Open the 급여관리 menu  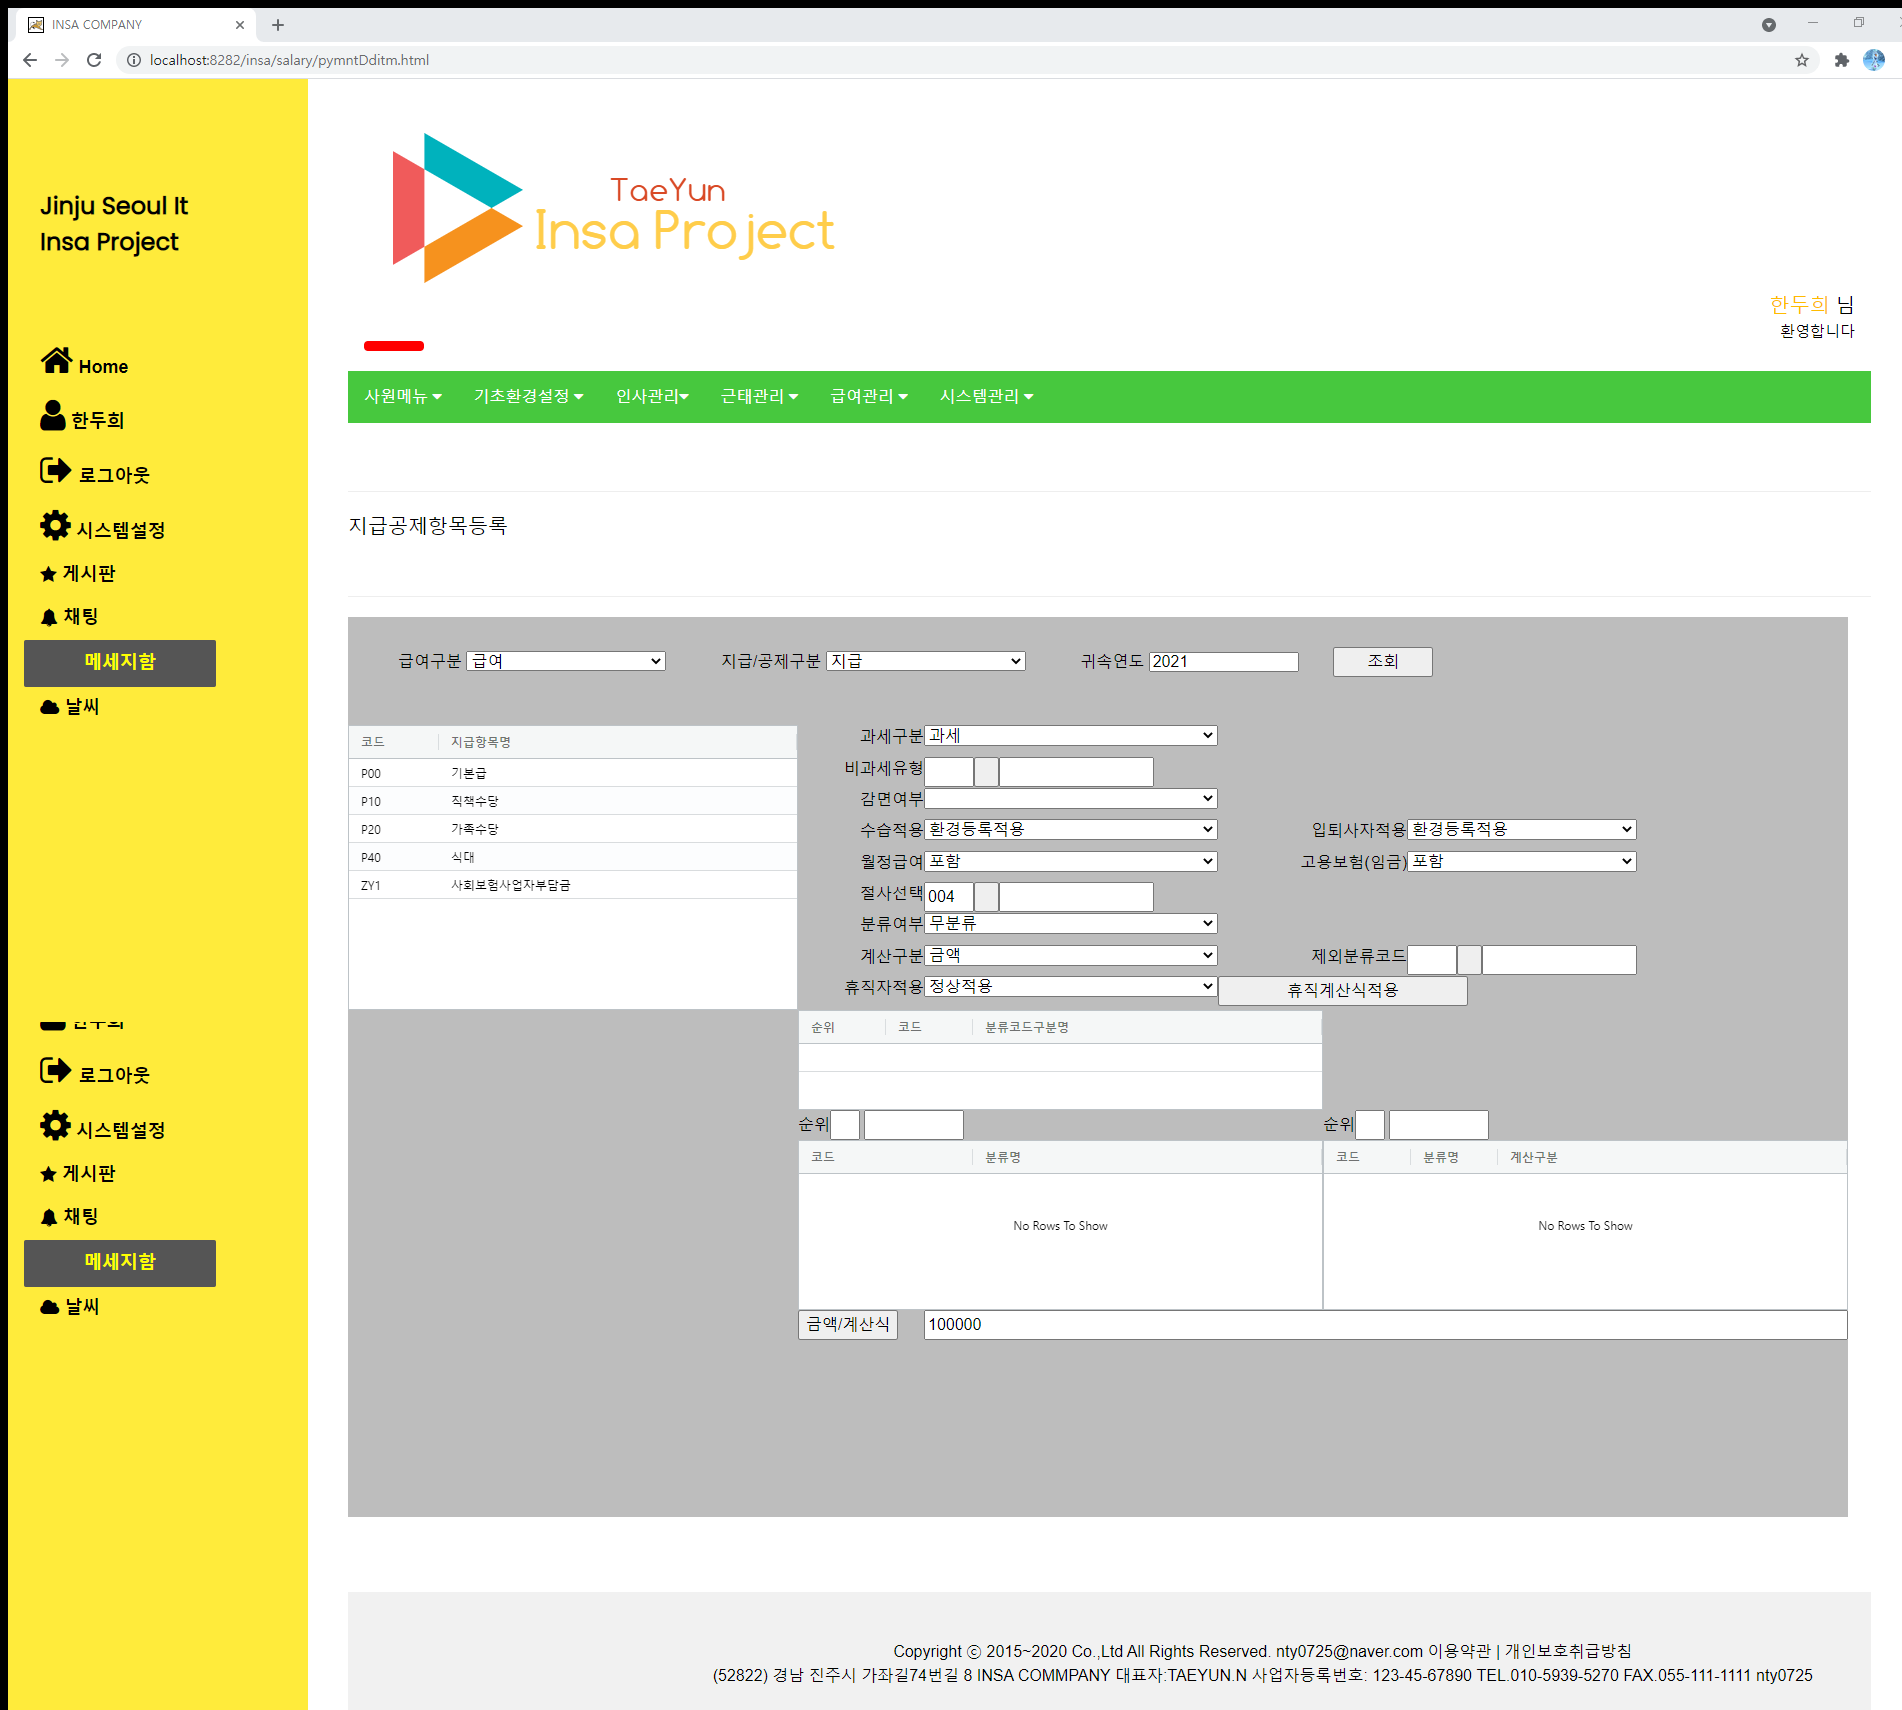pyautogui.click(x=869, y=396)
